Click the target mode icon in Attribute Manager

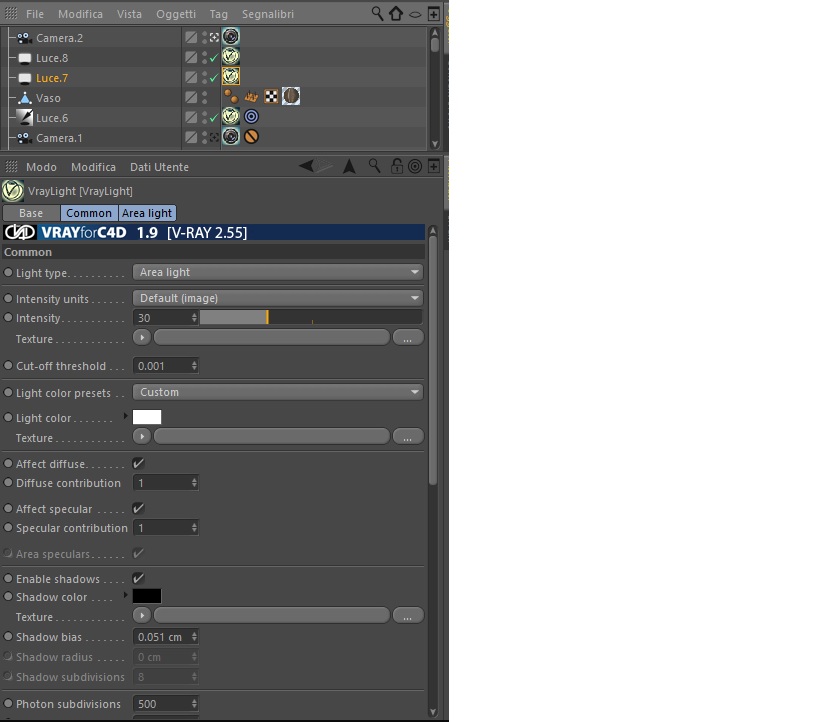tap(415, 166)
